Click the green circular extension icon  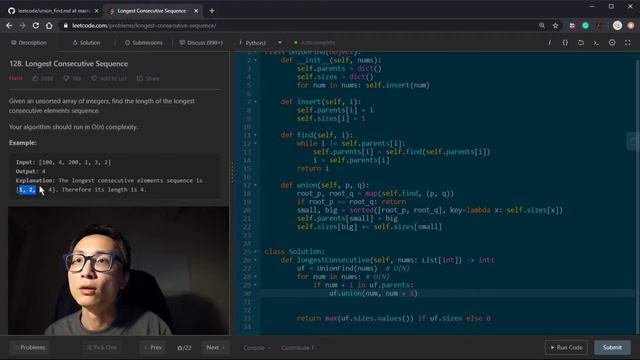pyautogui.click(x=585, y=25)
